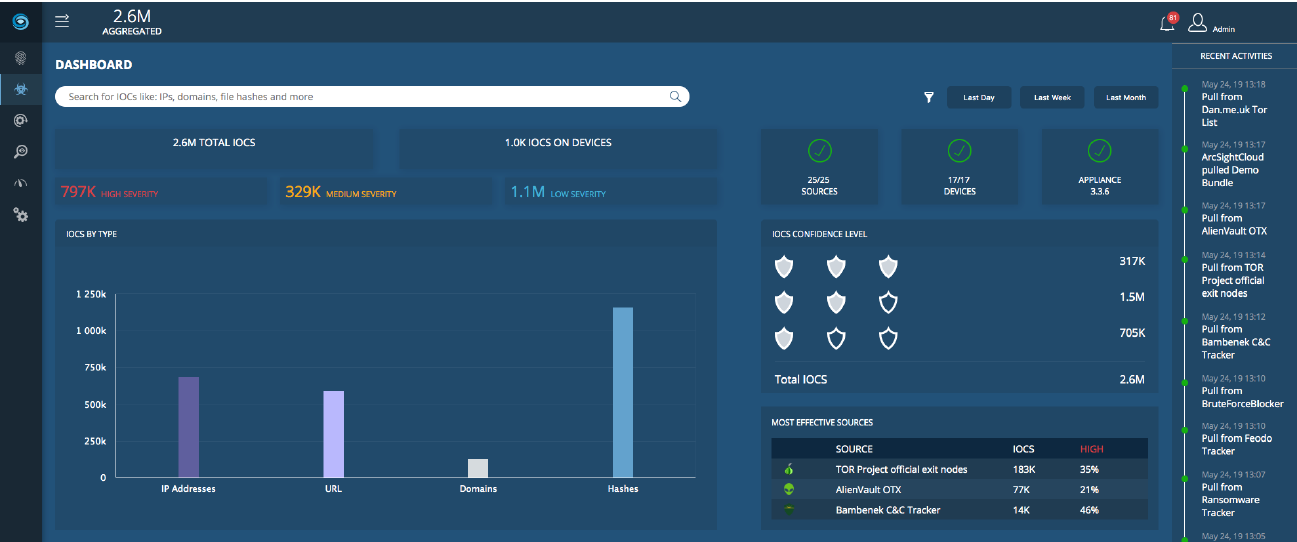Click the 17/17 Devices green checkmark
This screenshot has width=1297, height=542.
(959, 151)
